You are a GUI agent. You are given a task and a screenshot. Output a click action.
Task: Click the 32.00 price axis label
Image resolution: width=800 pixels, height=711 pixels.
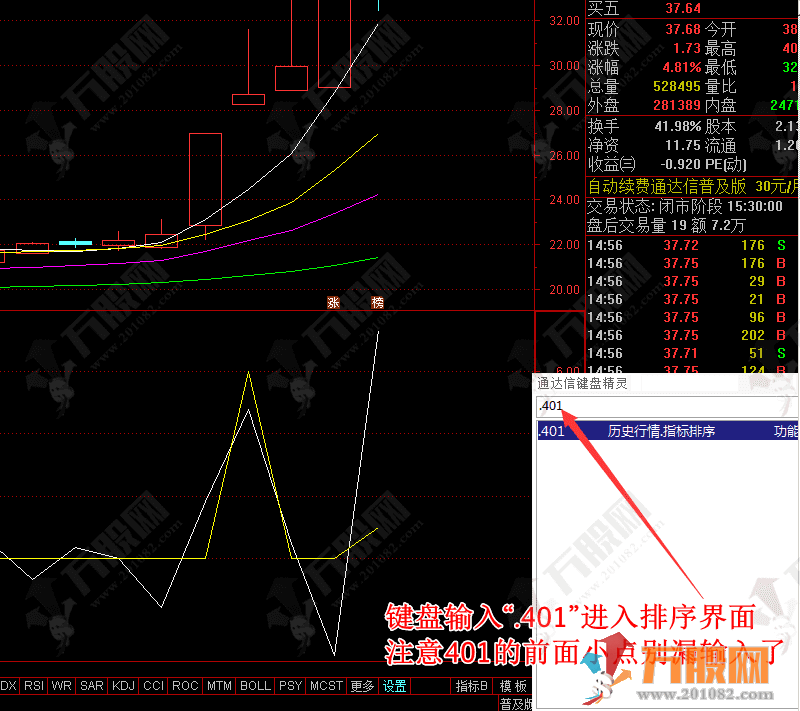point(564,21)
